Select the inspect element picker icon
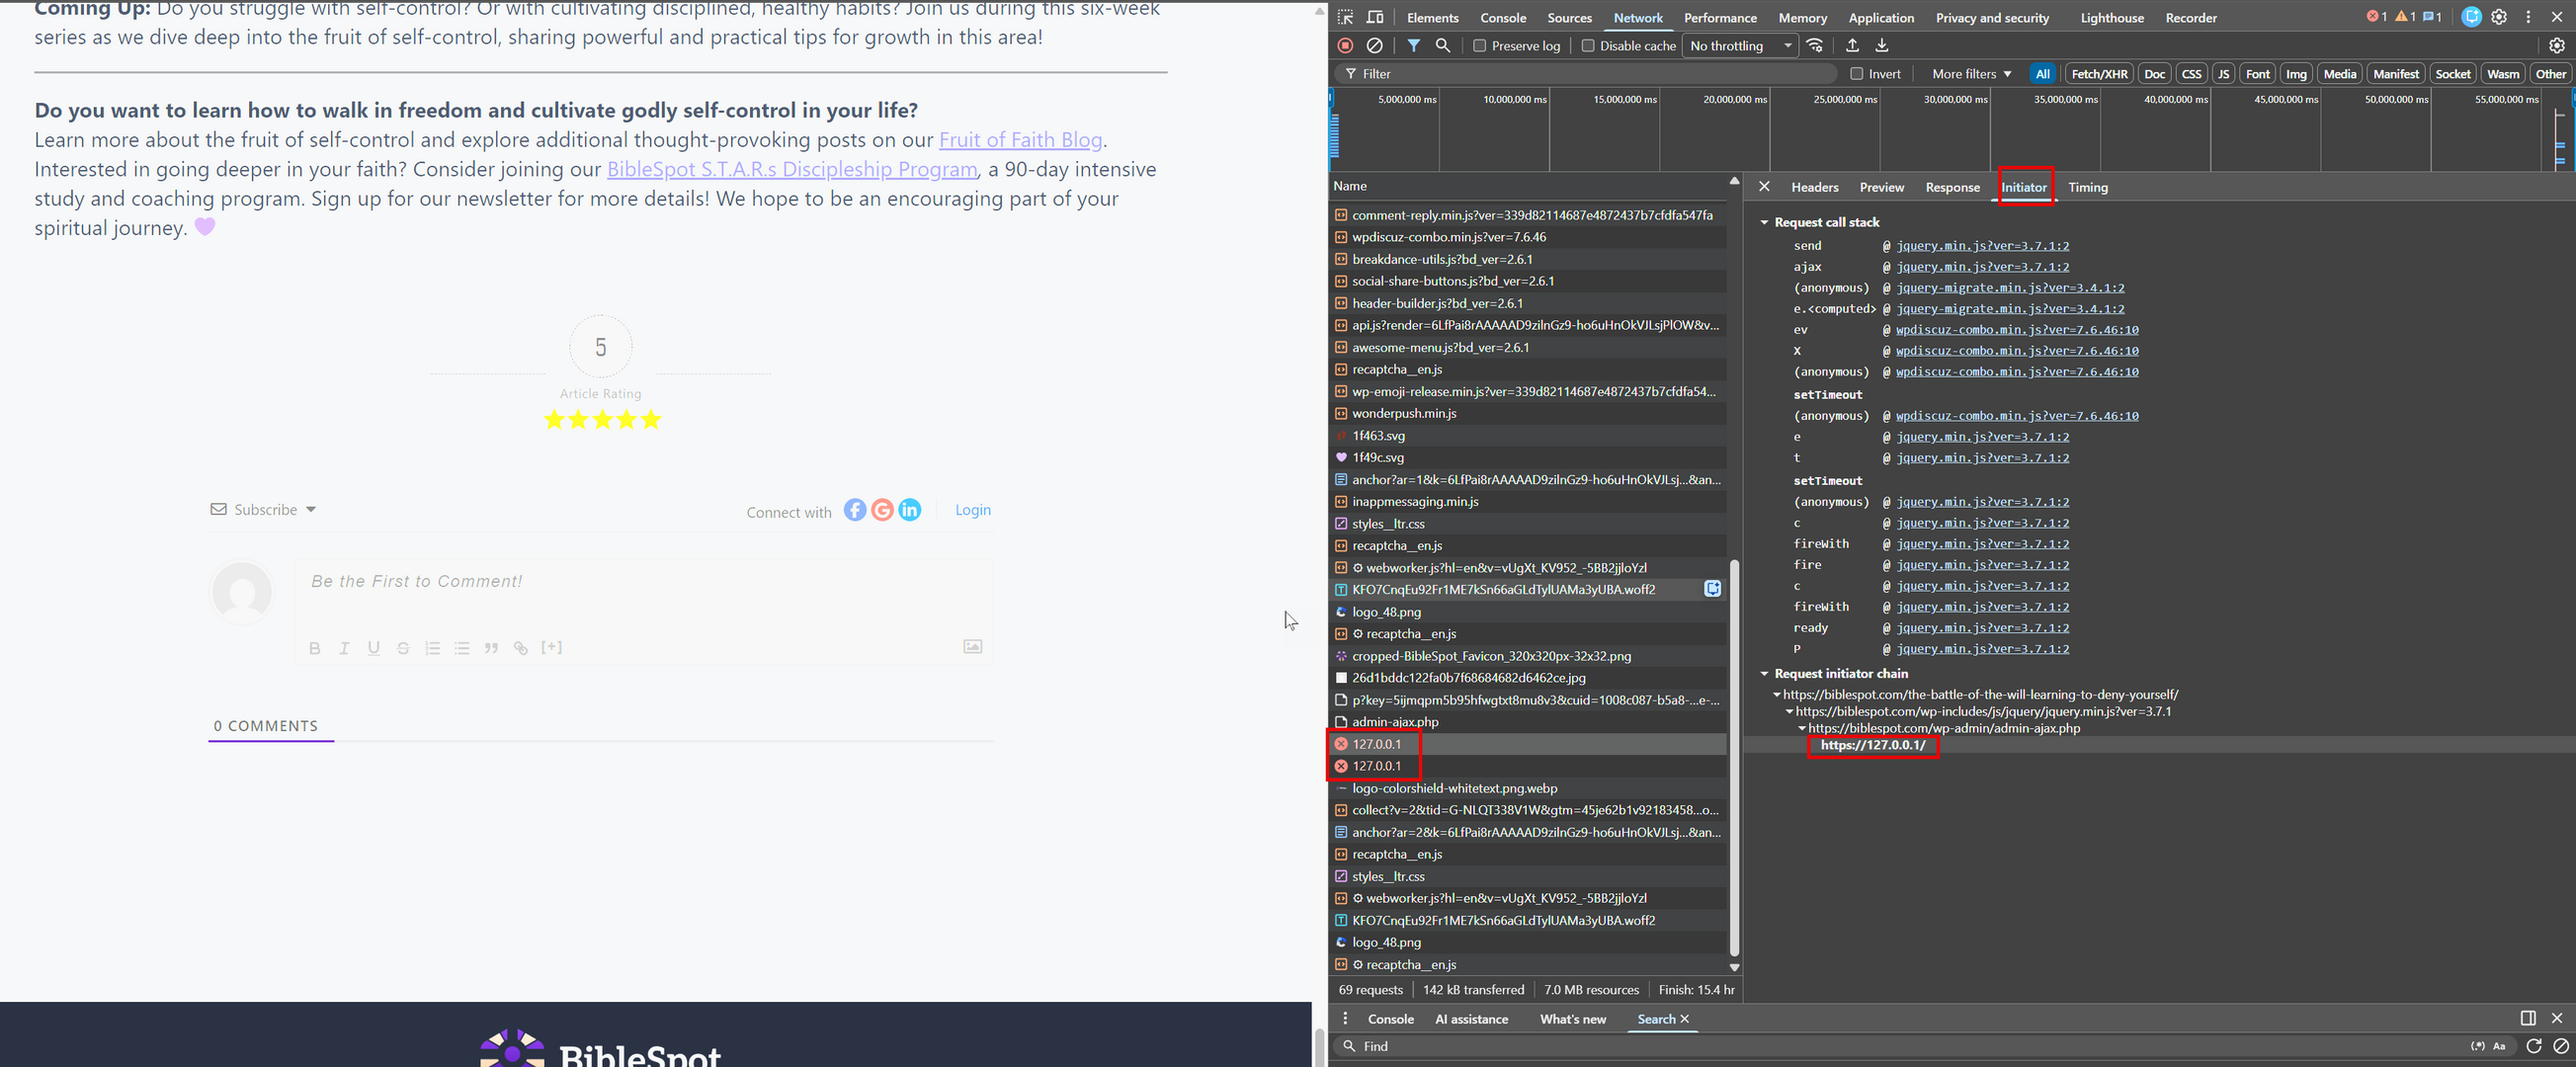 [1345, 17]
